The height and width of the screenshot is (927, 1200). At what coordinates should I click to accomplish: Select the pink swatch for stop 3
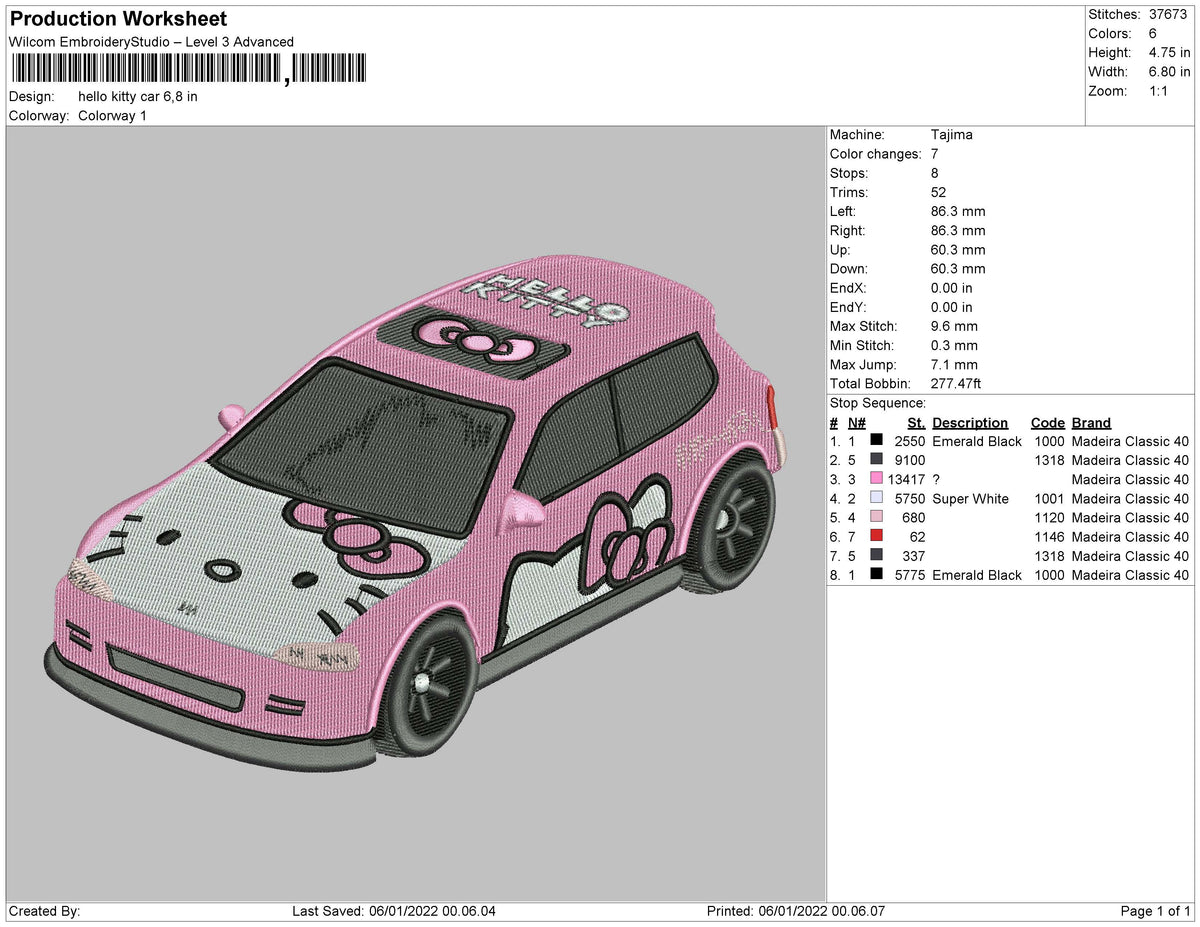(x=877, y=479)
